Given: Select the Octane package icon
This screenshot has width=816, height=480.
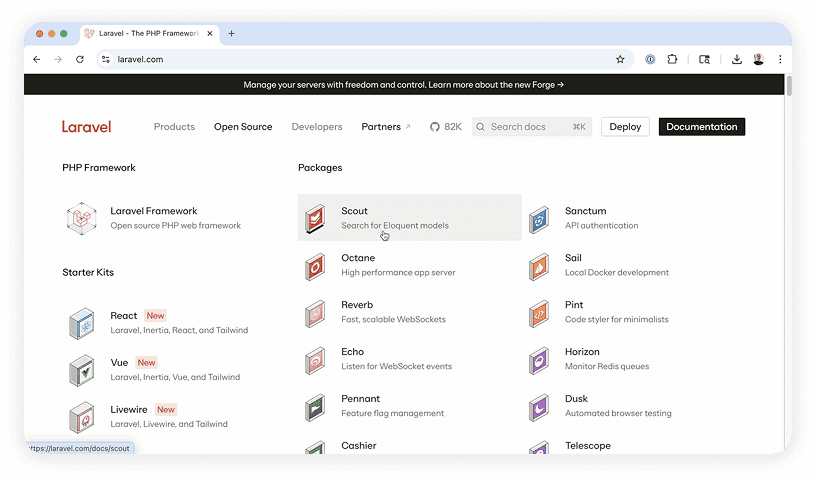Looking at the screenshot, I should tap(315, 266).
